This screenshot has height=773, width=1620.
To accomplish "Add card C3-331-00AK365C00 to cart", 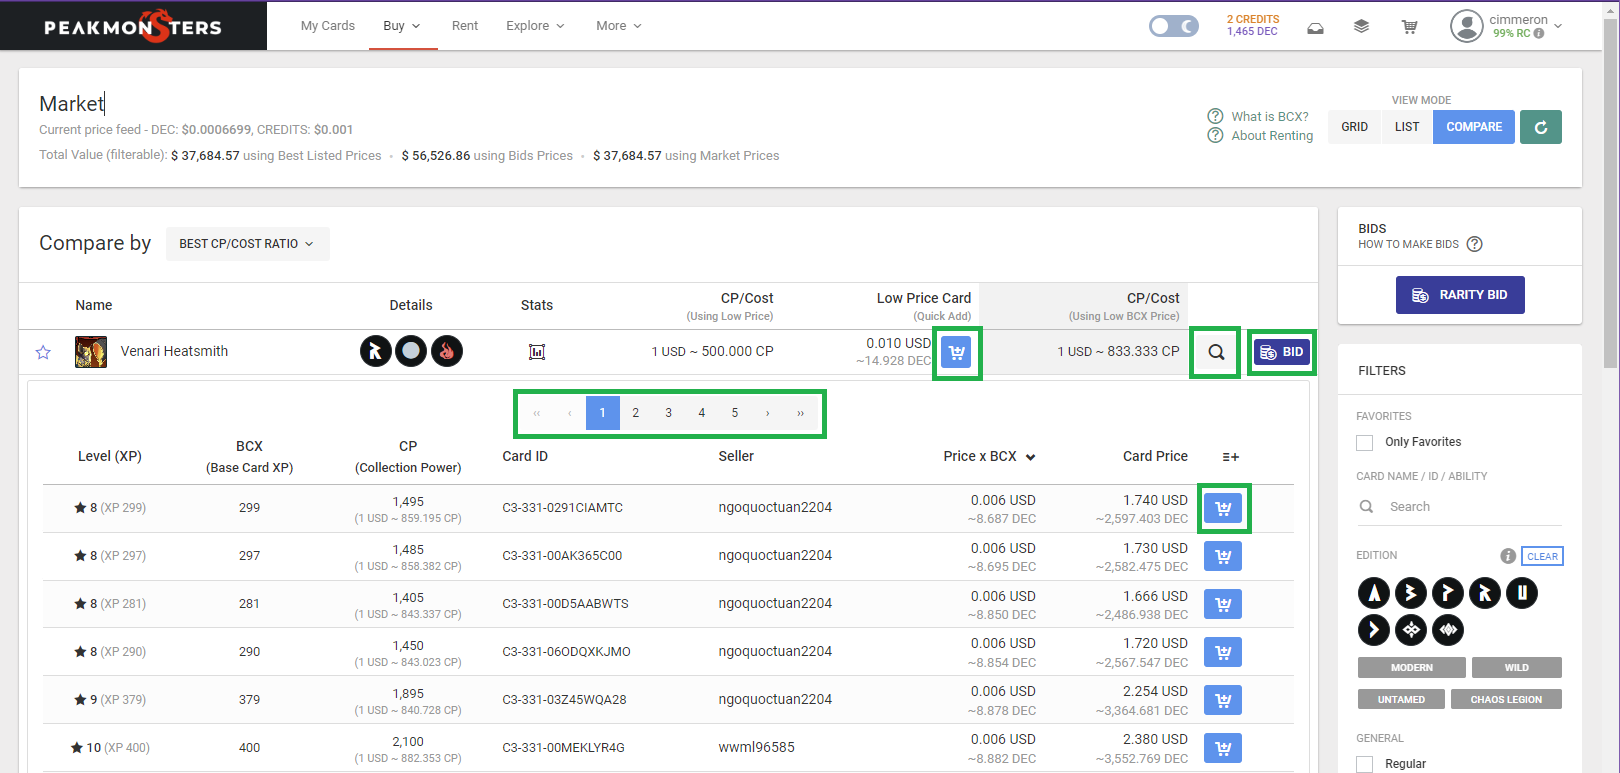I will click(x=1223, y=556).
